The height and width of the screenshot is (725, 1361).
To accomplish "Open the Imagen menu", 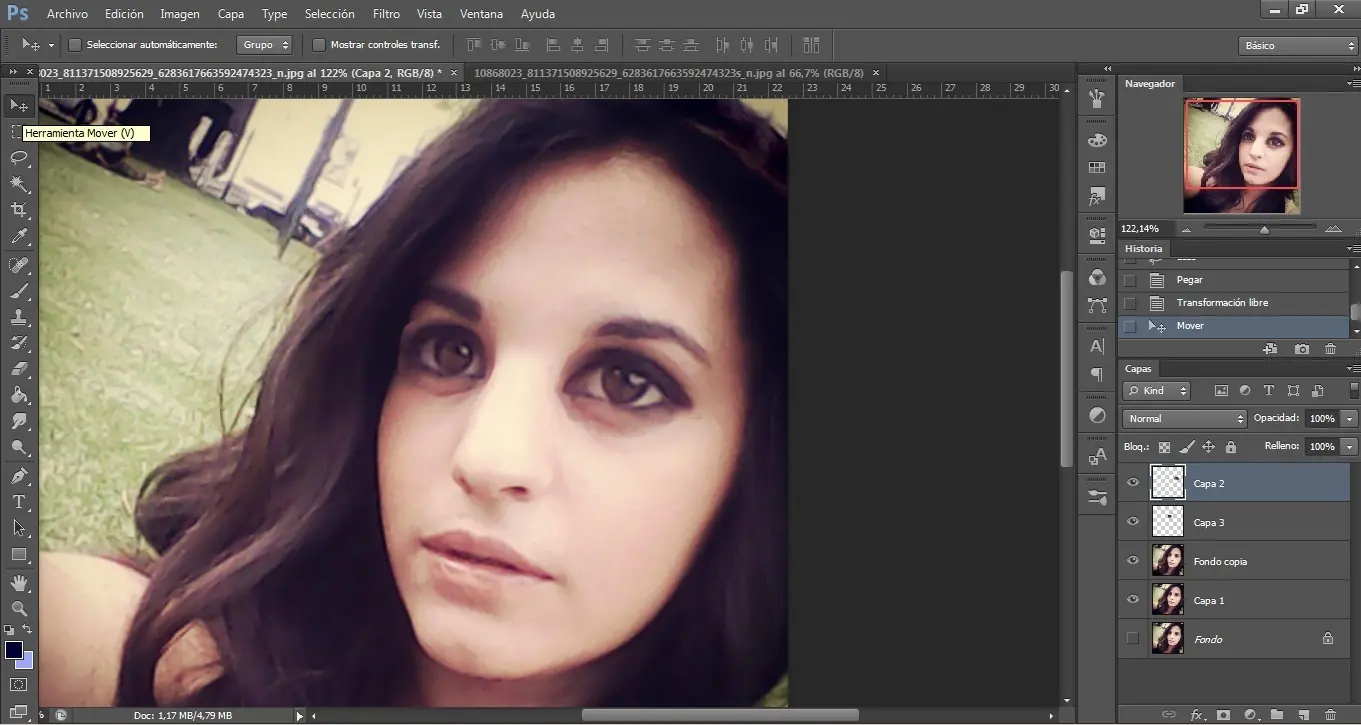I will 180,14.
